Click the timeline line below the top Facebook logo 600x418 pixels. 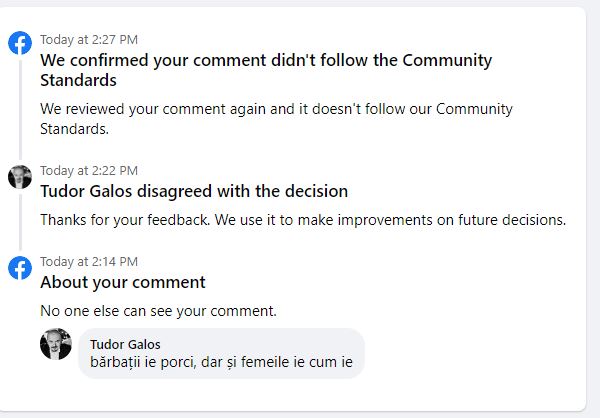[20, 110]
